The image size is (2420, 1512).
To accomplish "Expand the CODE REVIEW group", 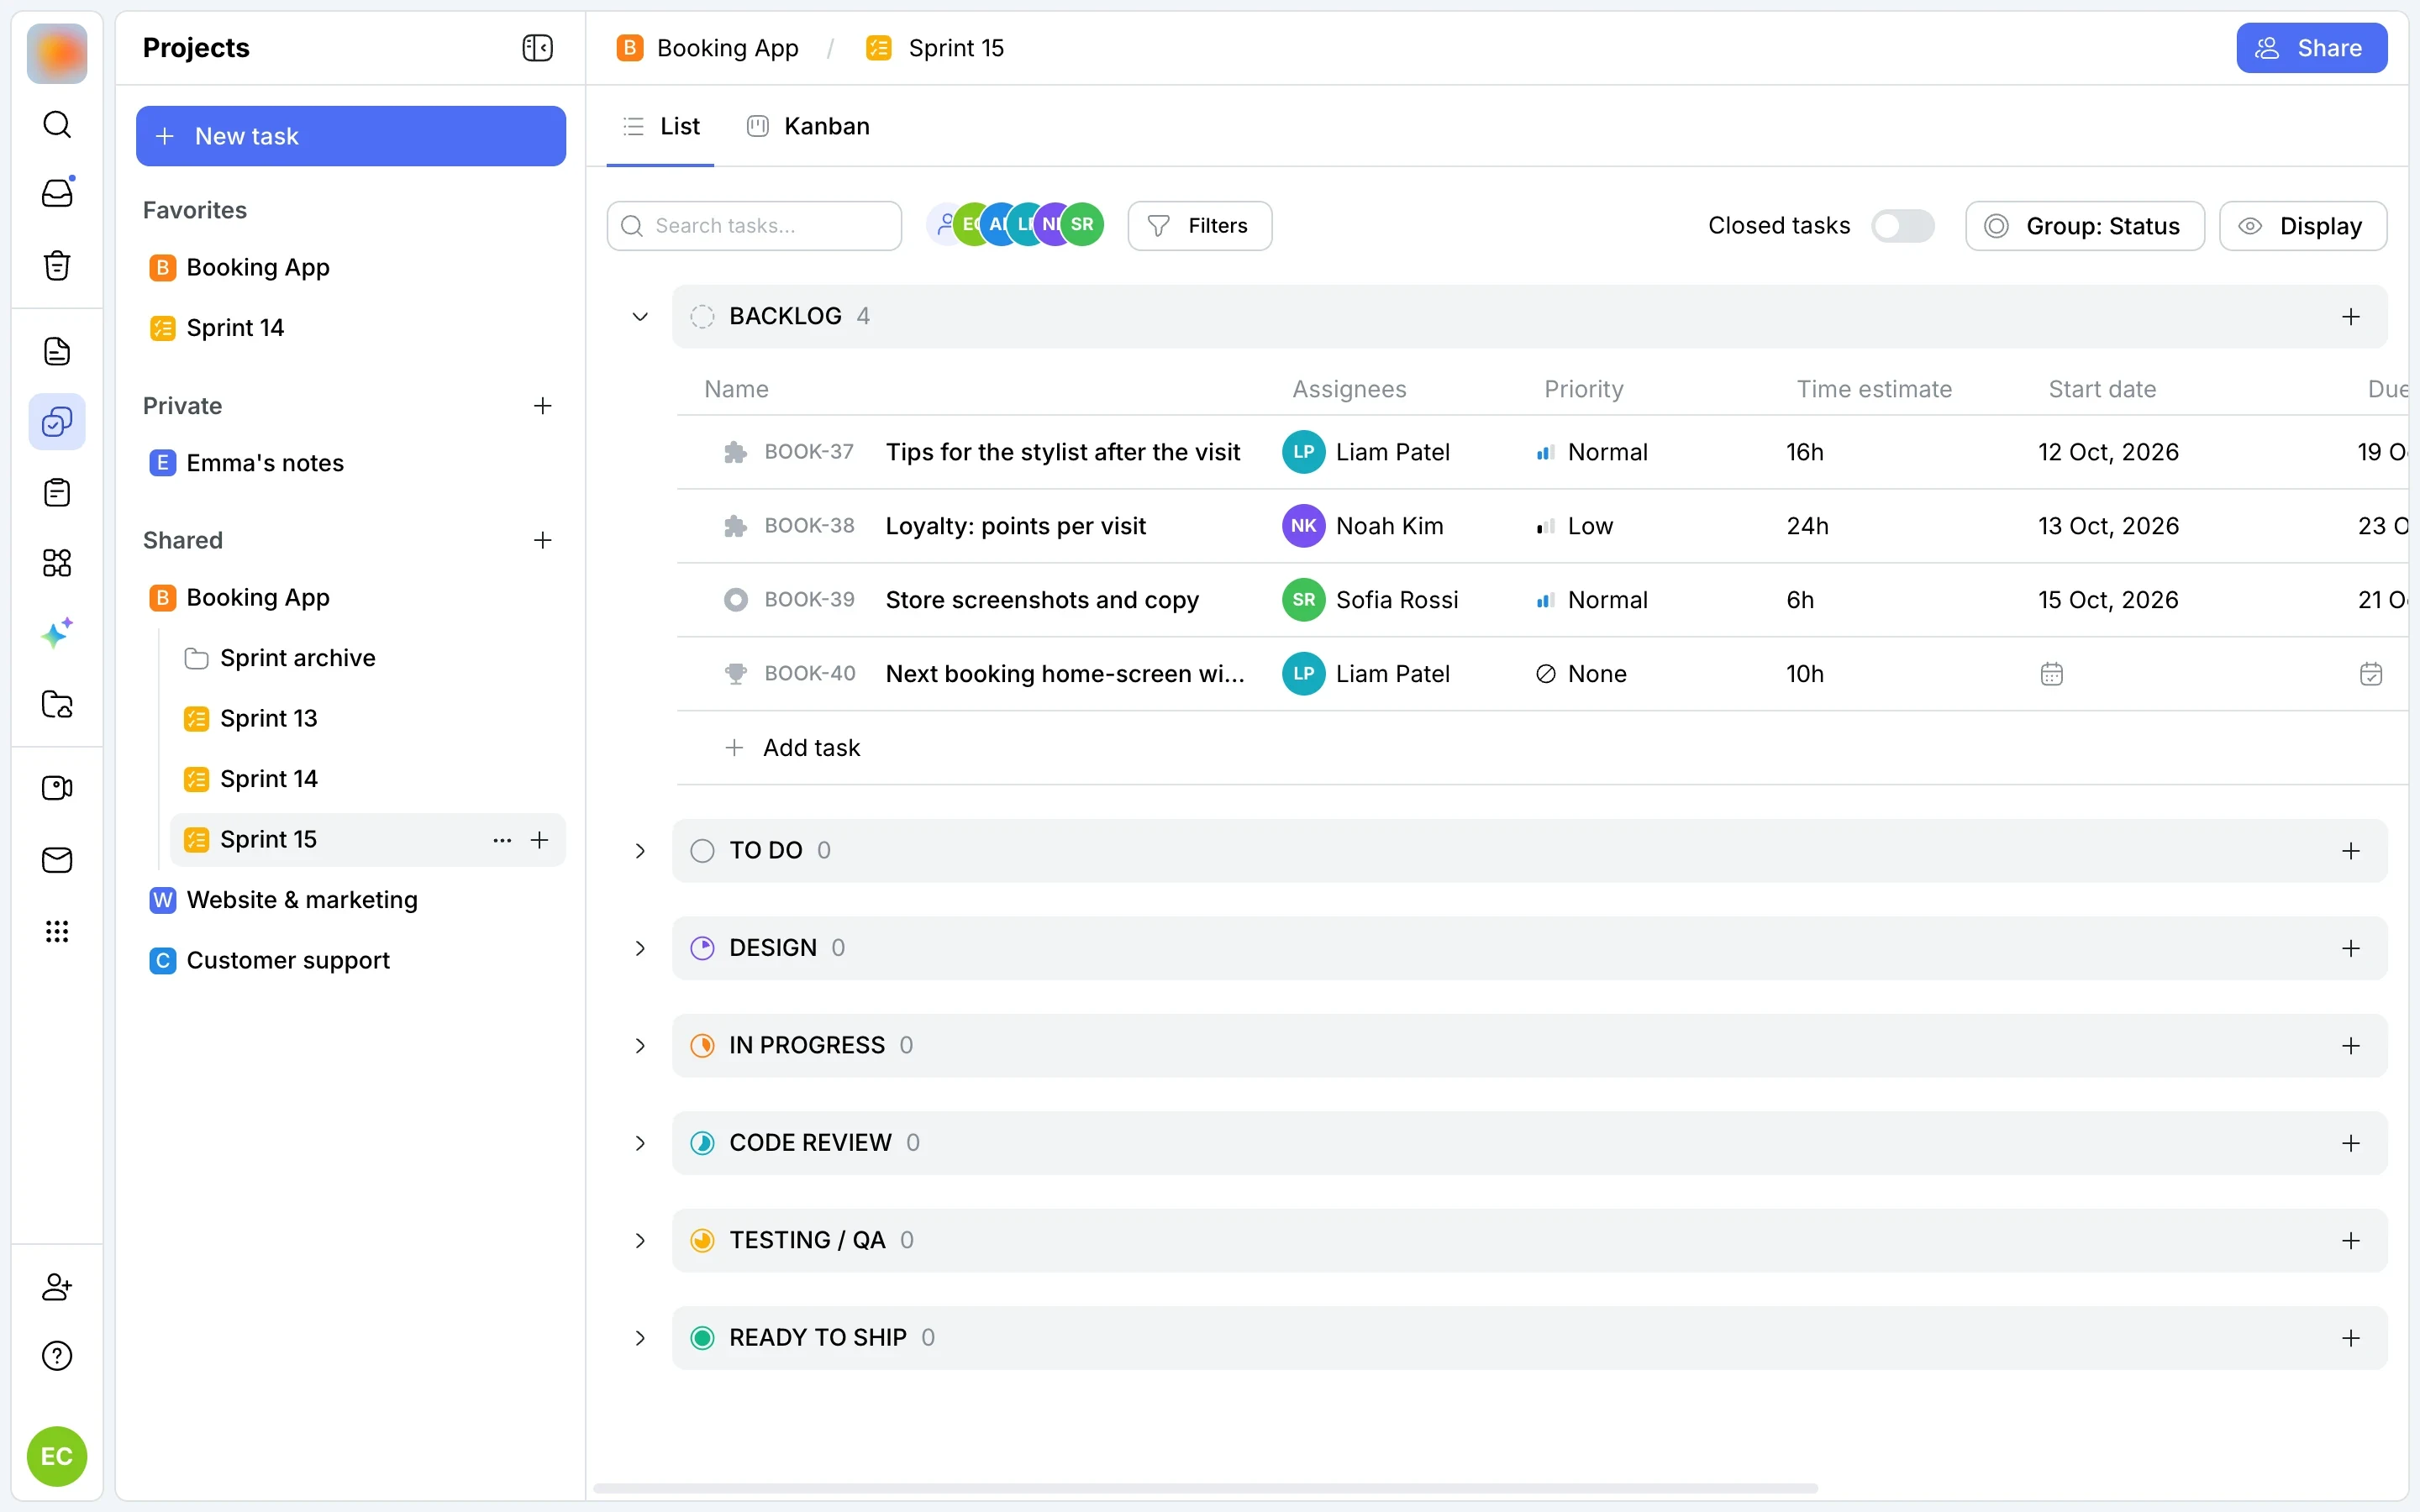I will (640, 1143).
